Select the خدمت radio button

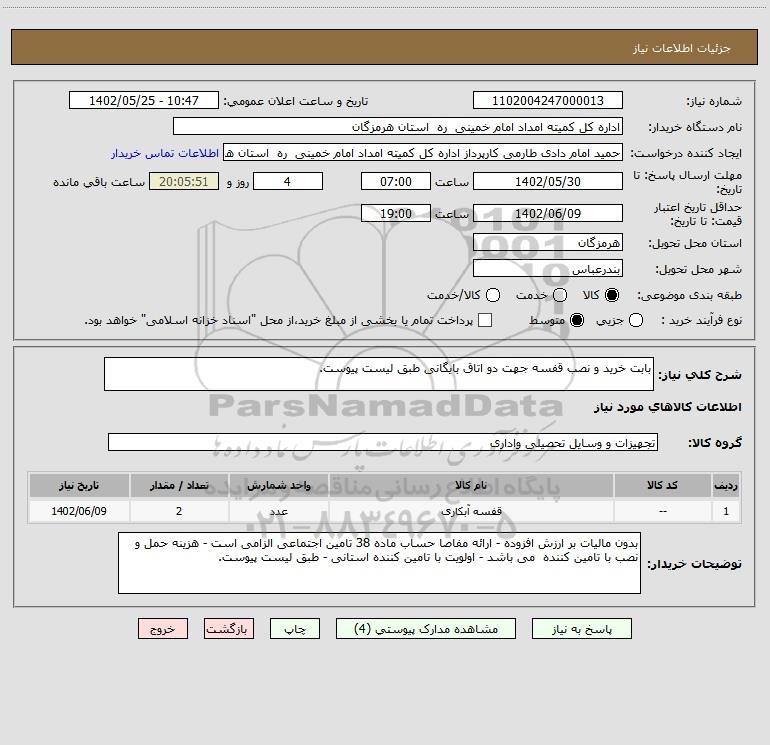pyautogui.click(x=560, y=295)
